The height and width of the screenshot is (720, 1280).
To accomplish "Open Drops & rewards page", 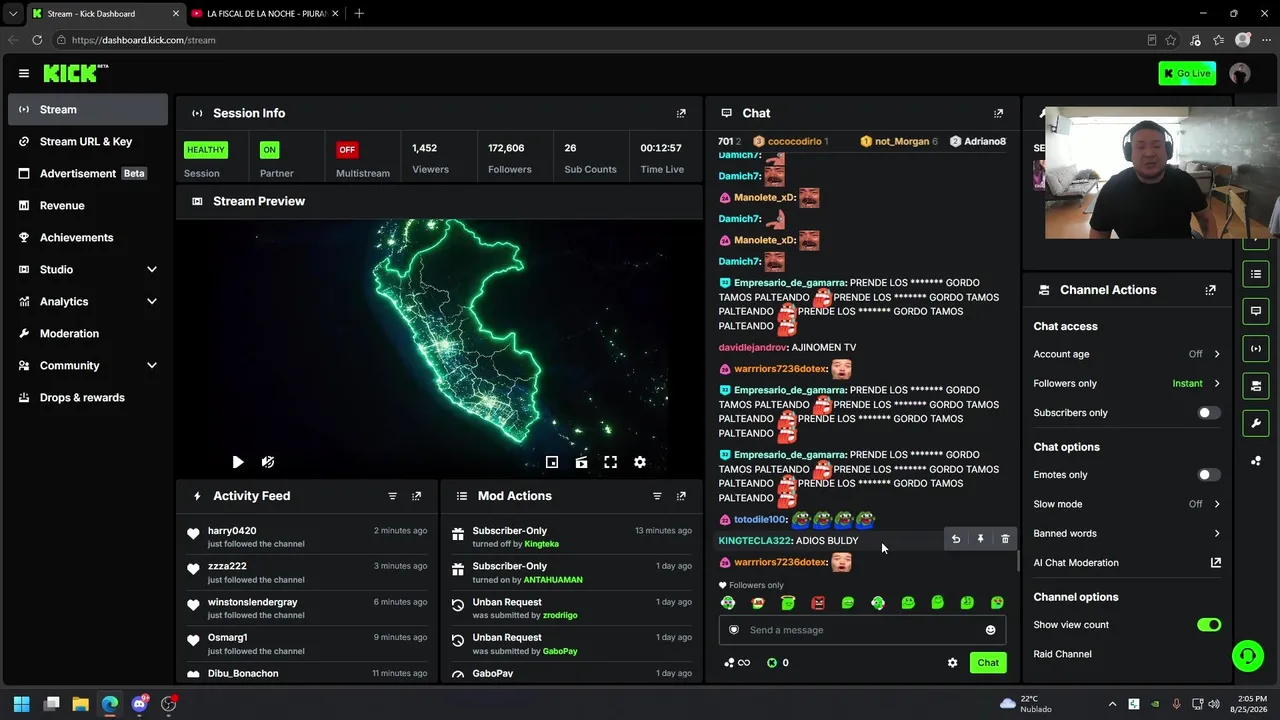I will [88, 397].
